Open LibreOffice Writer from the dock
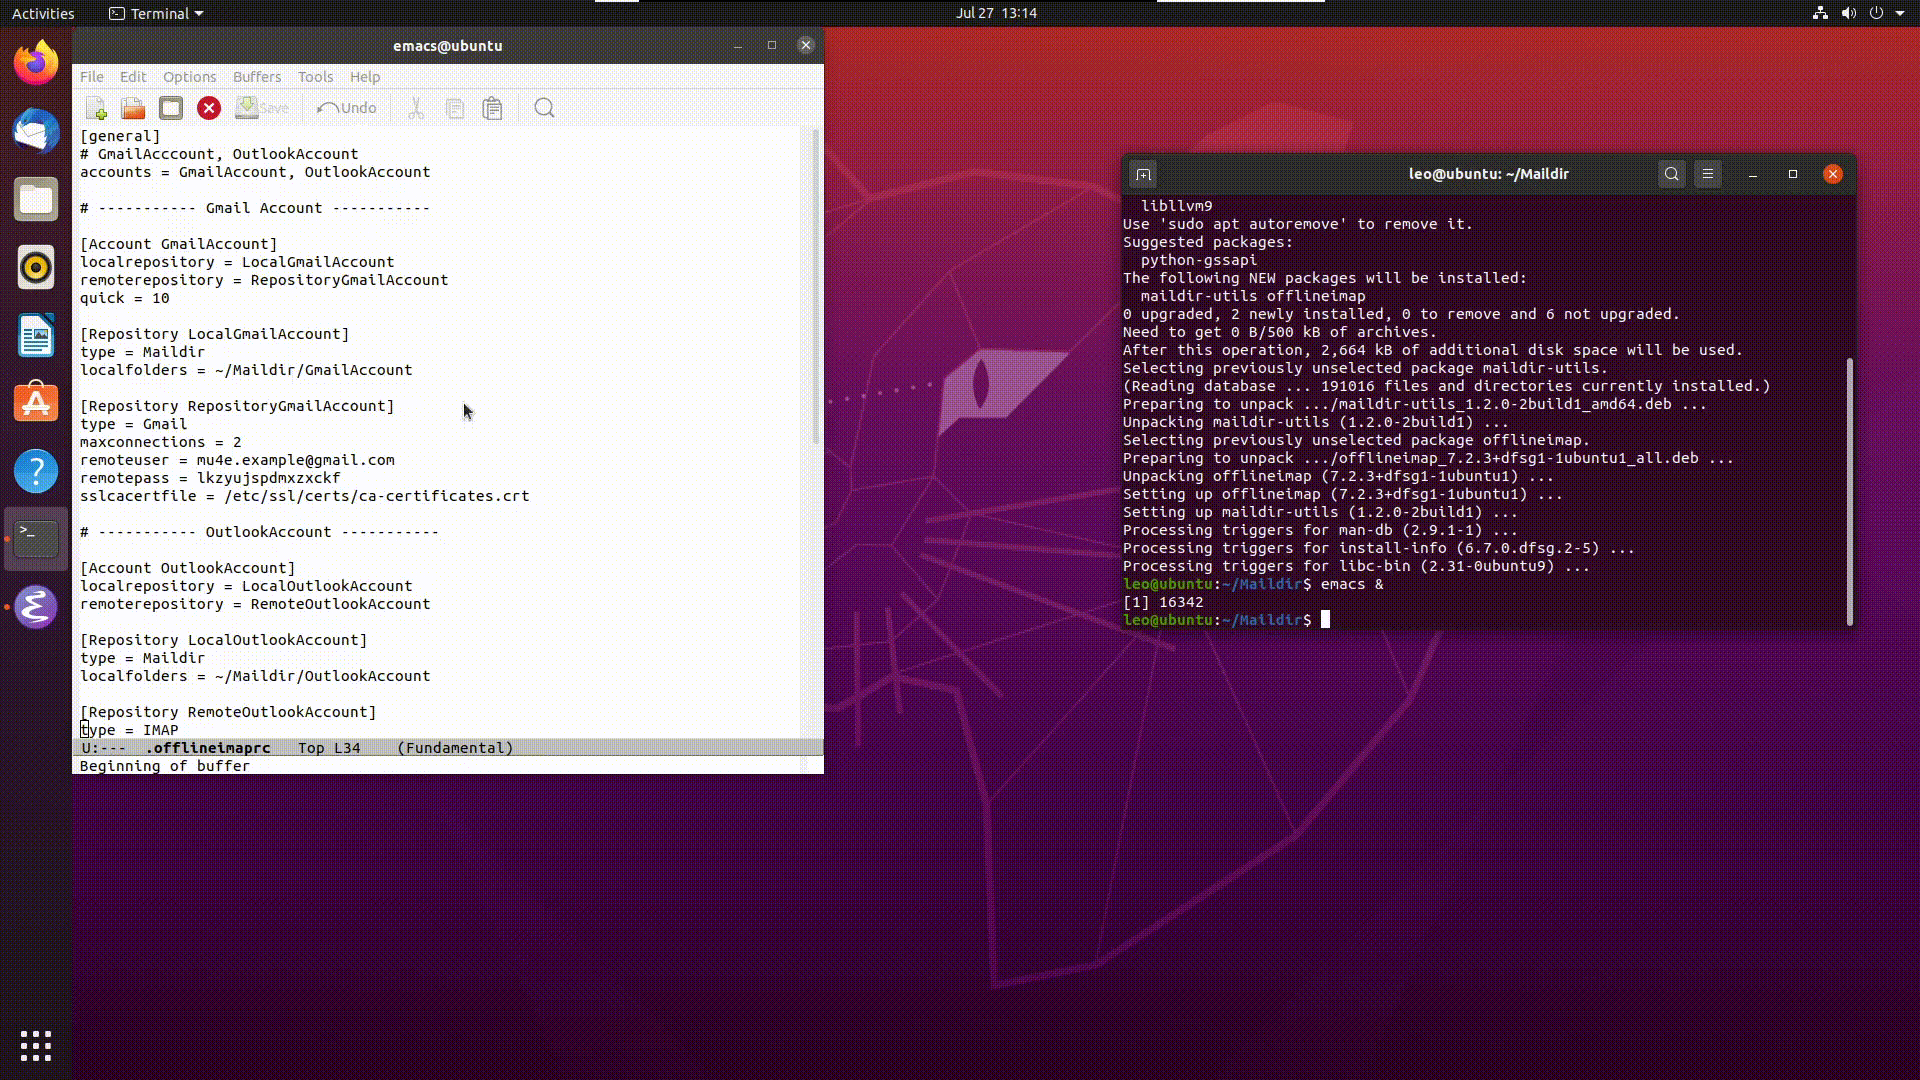 click(36, 335)
